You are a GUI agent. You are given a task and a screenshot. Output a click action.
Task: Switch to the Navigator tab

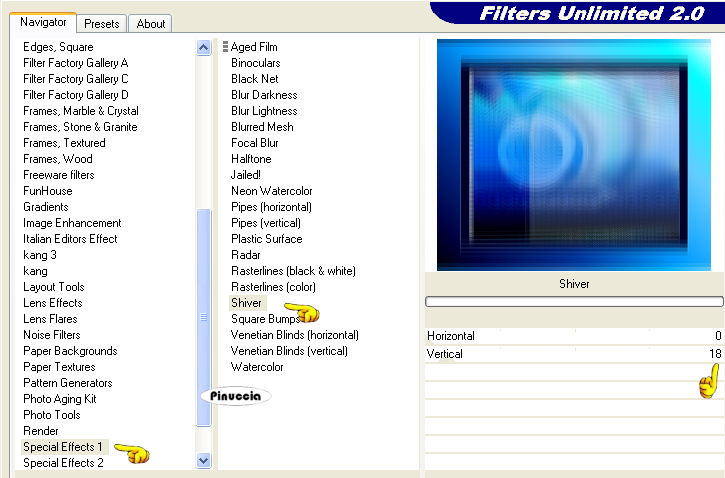coord(43,22)
